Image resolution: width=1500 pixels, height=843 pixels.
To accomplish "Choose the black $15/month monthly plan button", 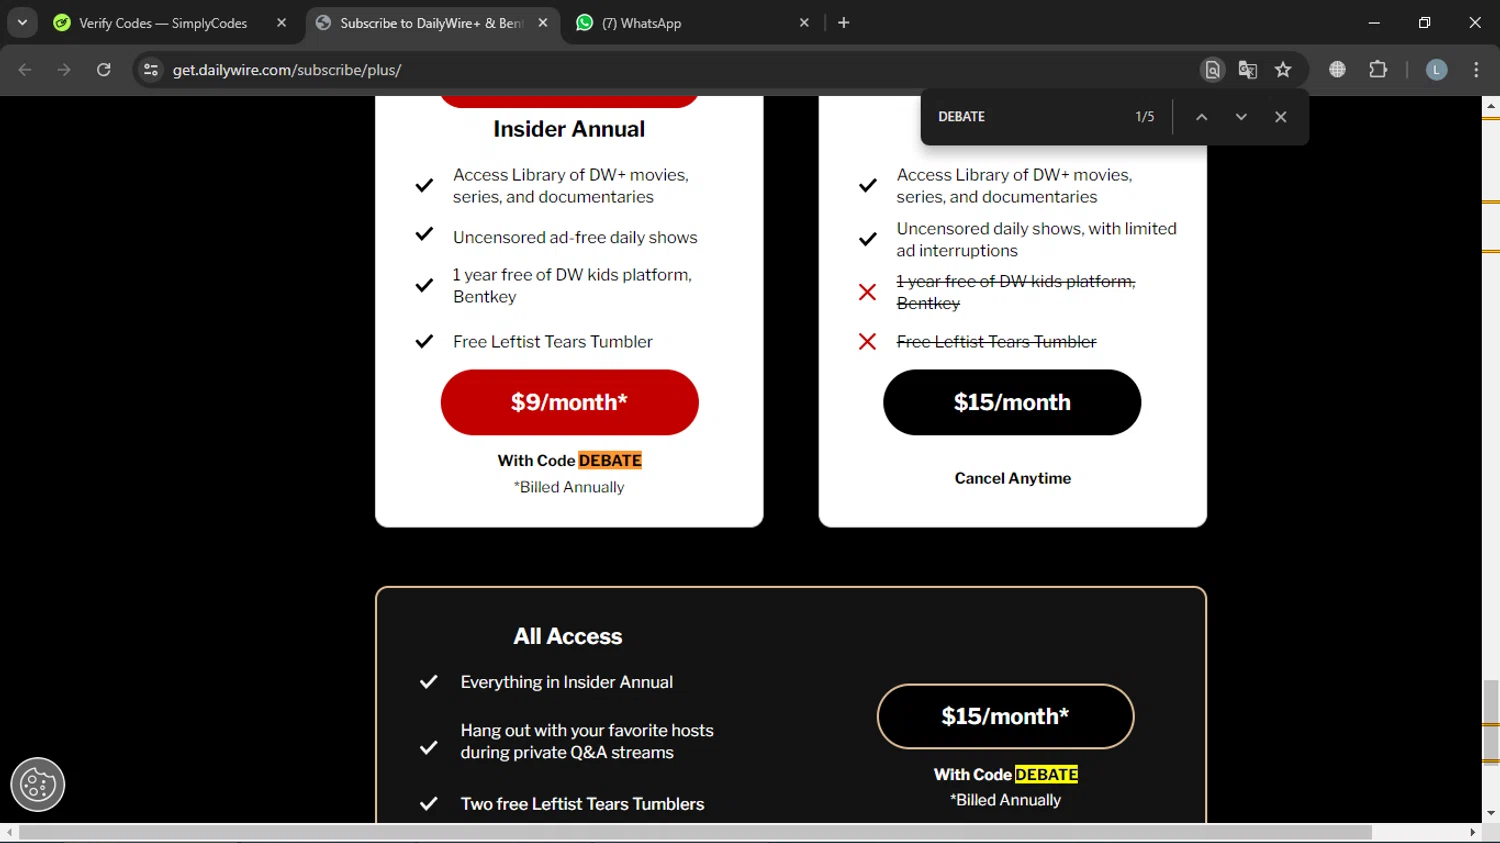I will coord(1012,402).
